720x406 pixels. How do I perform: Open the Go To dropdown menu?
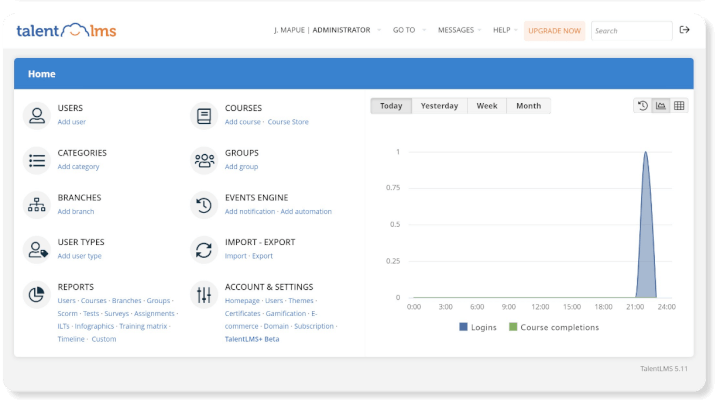[409, 30]
